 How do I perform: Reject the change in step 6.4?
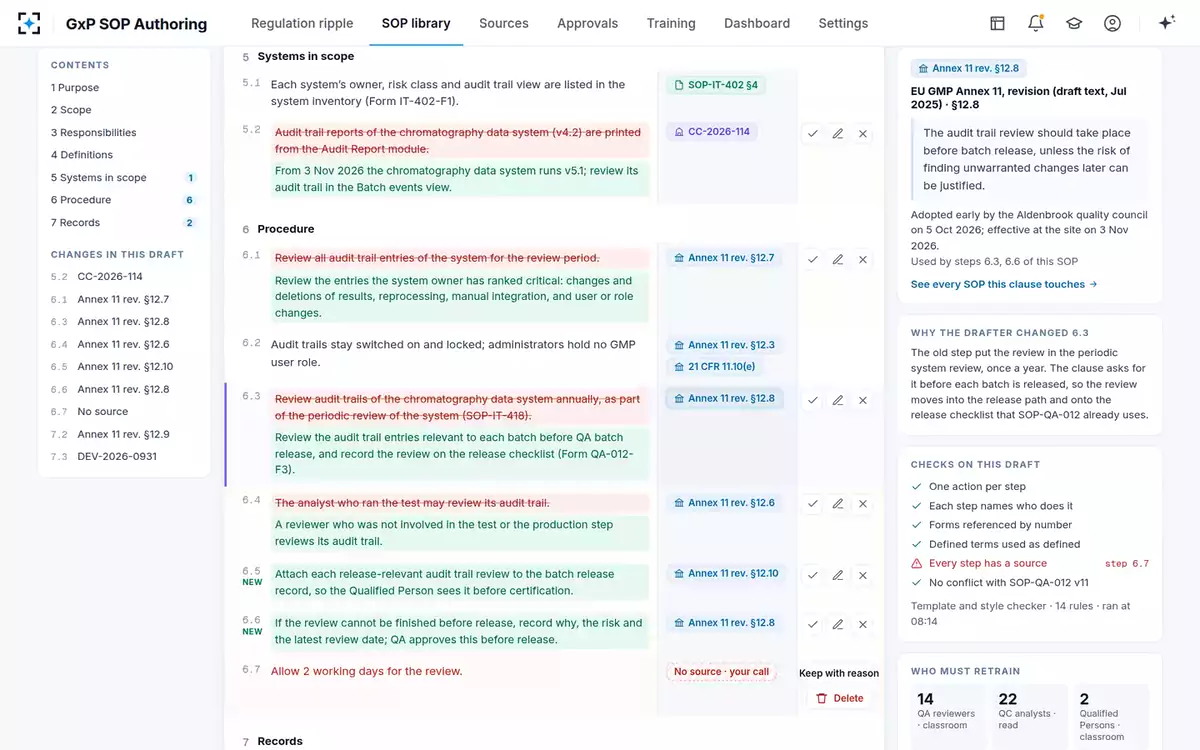coord(863,504)
